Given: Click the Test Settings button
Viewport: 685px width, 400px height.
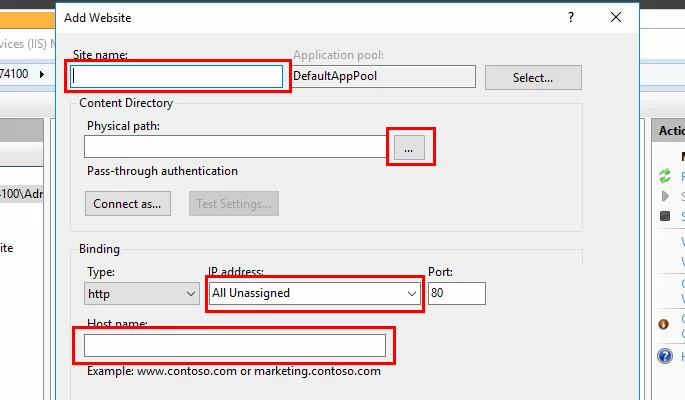Looking at the screenshot, I should (232, 203).
